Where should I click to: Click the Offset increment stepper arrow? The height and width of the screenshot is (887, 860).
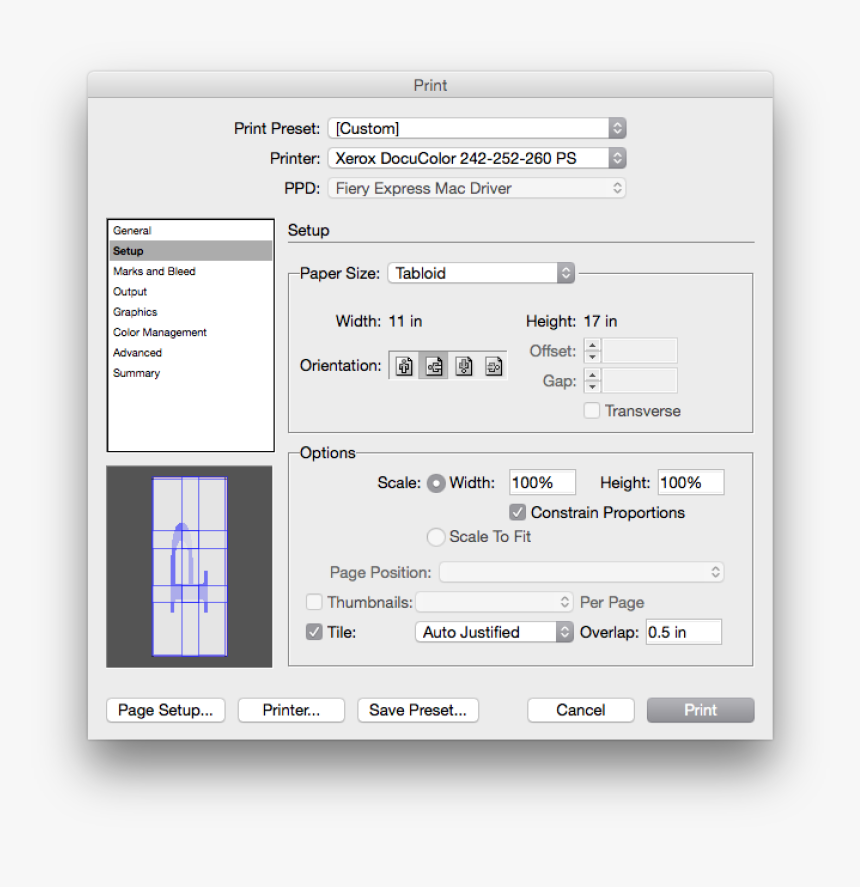(x=592, y=345)
